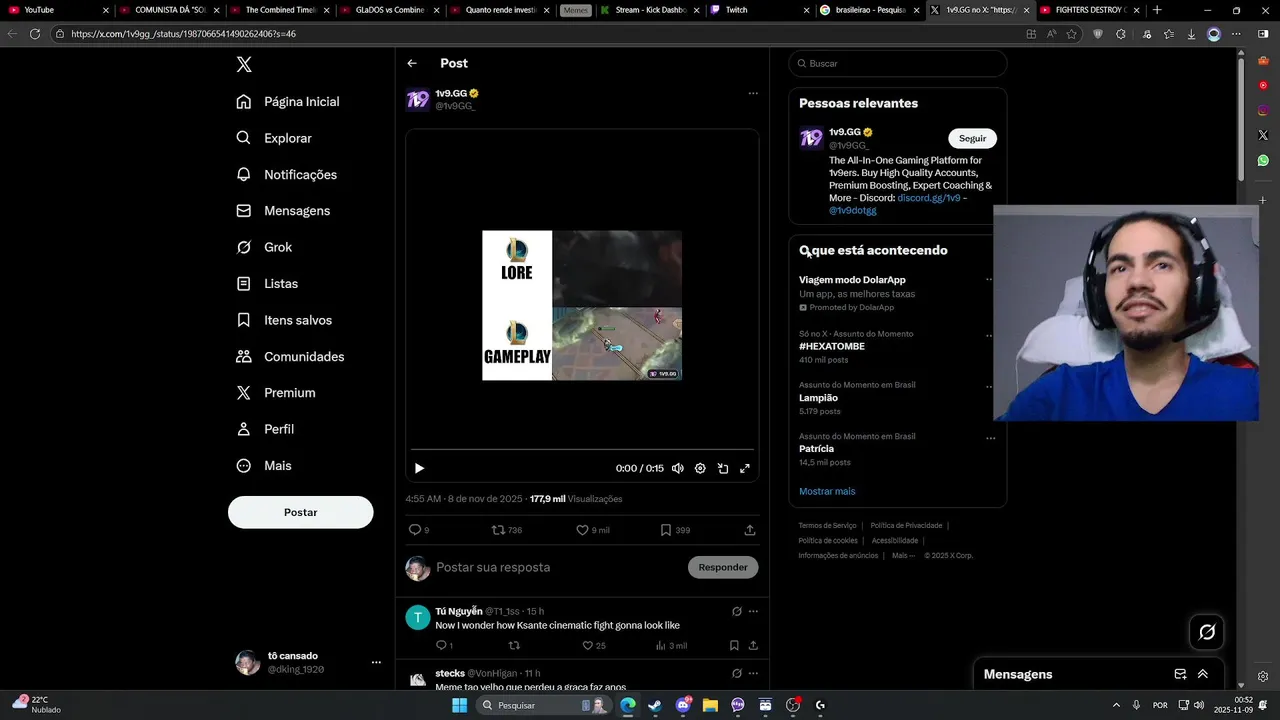This screenshot has width=1280, height=720.
Task: Open Grok explain on Tú Nguyễn reply
Action: [x=737, y=611]
